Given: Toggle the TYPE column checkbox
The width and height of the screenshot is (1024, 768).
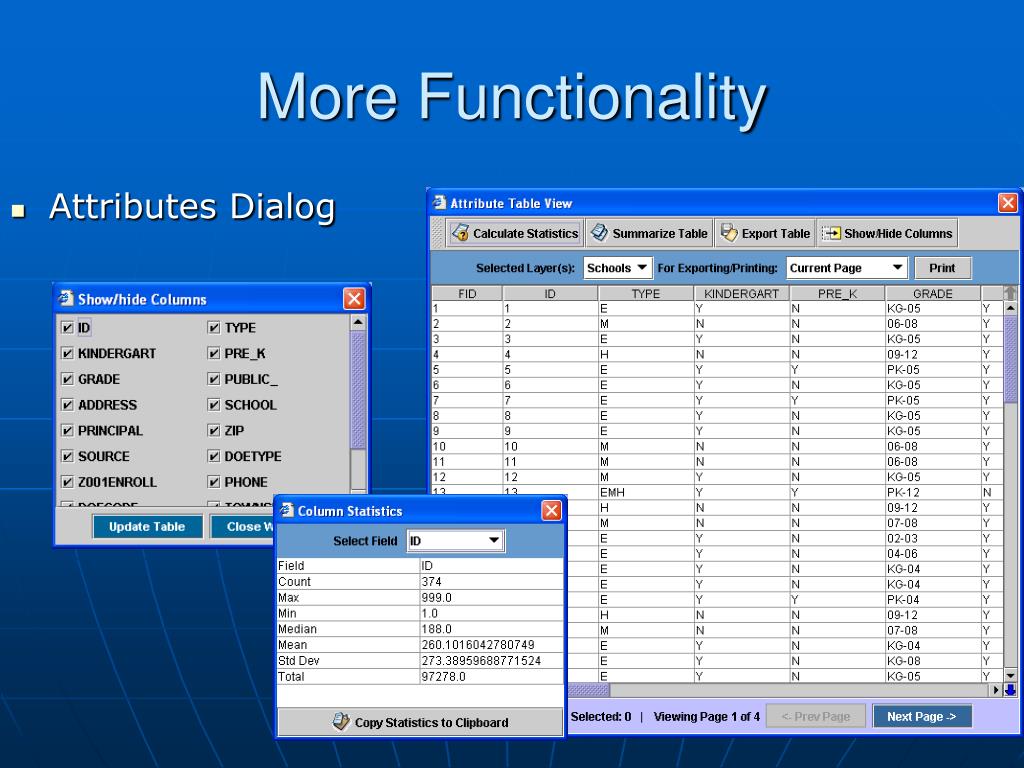Looking at the screenshot, I should [x=214, y=328].
